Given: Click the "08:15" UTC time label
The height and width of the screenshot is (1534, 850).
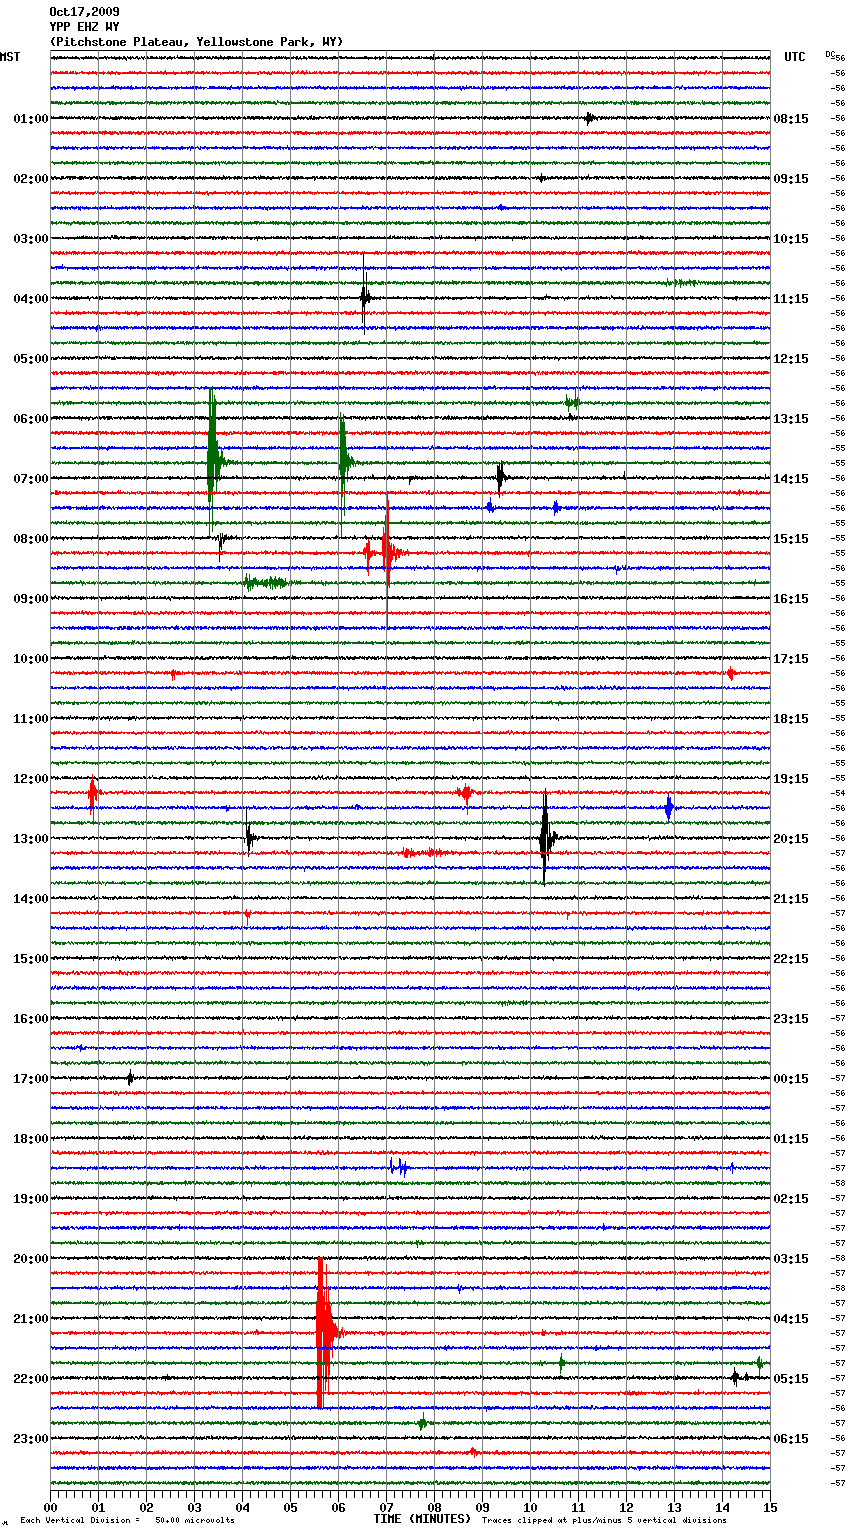Looking at the screenshot, I should click(791, 119).
